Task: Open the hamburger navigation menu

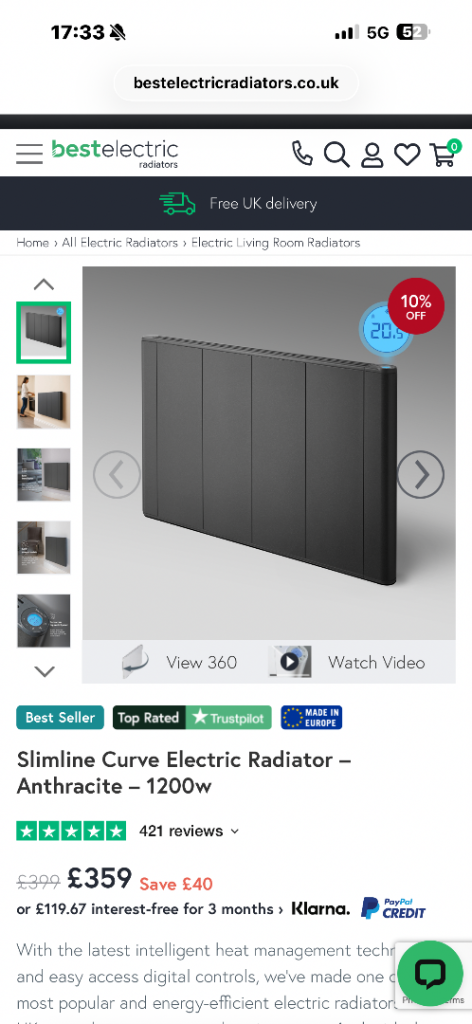Action: click(29, 153)
